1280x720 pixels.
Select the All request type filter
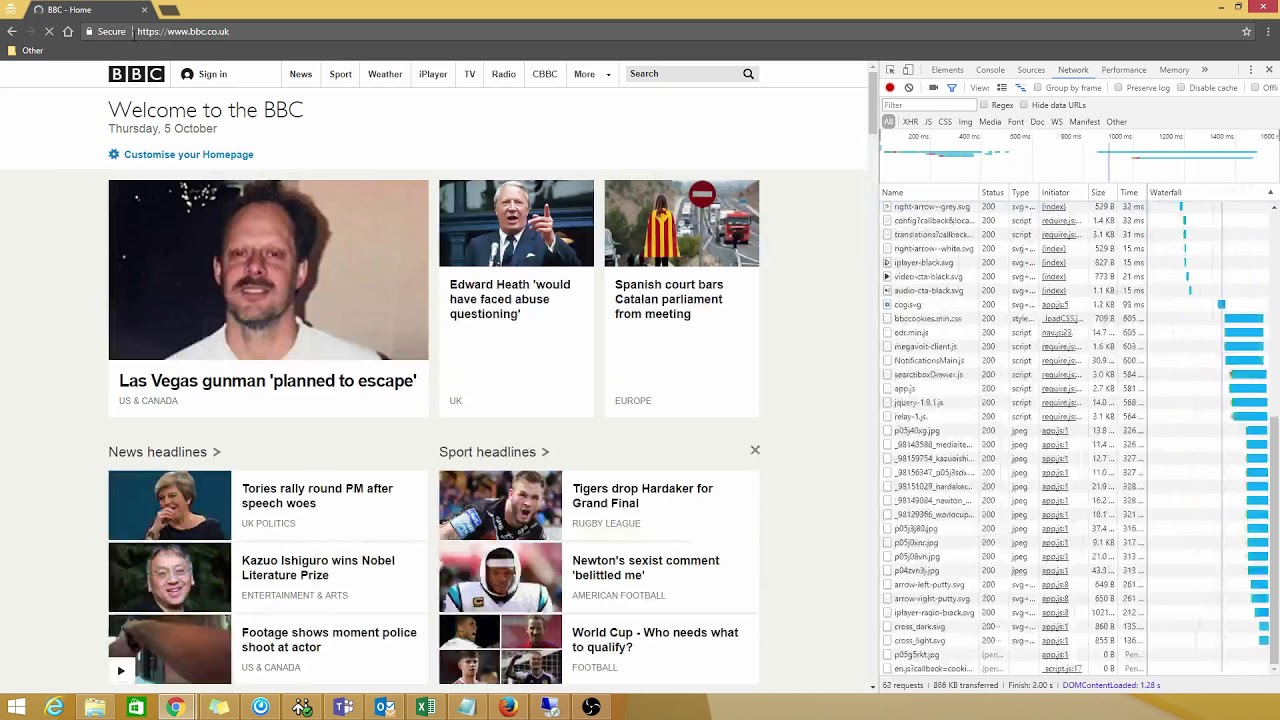point(888,122)
